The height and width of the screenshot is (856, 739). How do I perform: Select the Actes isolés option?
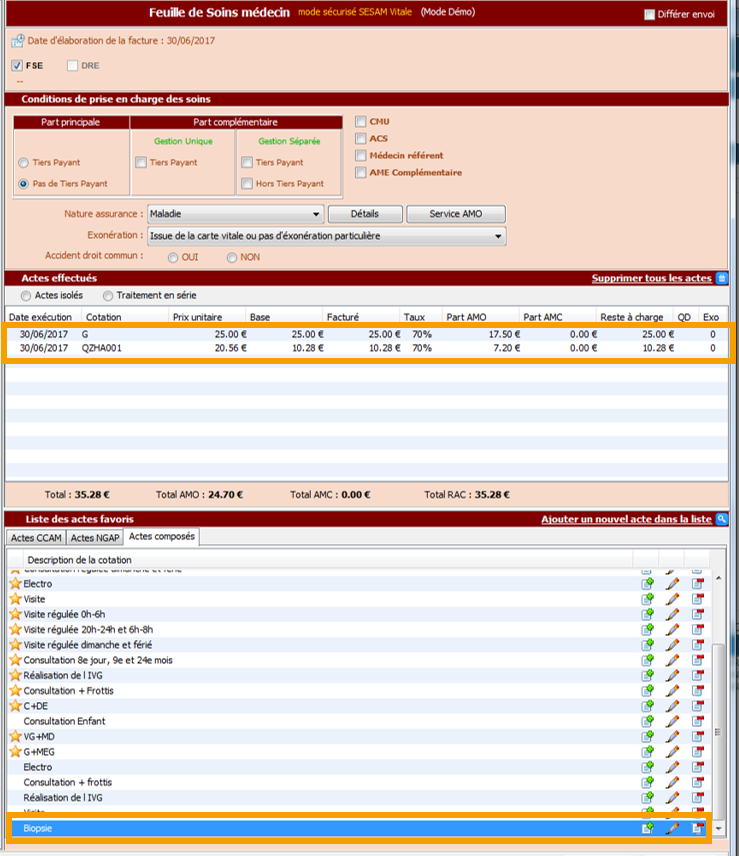[26, 296]
